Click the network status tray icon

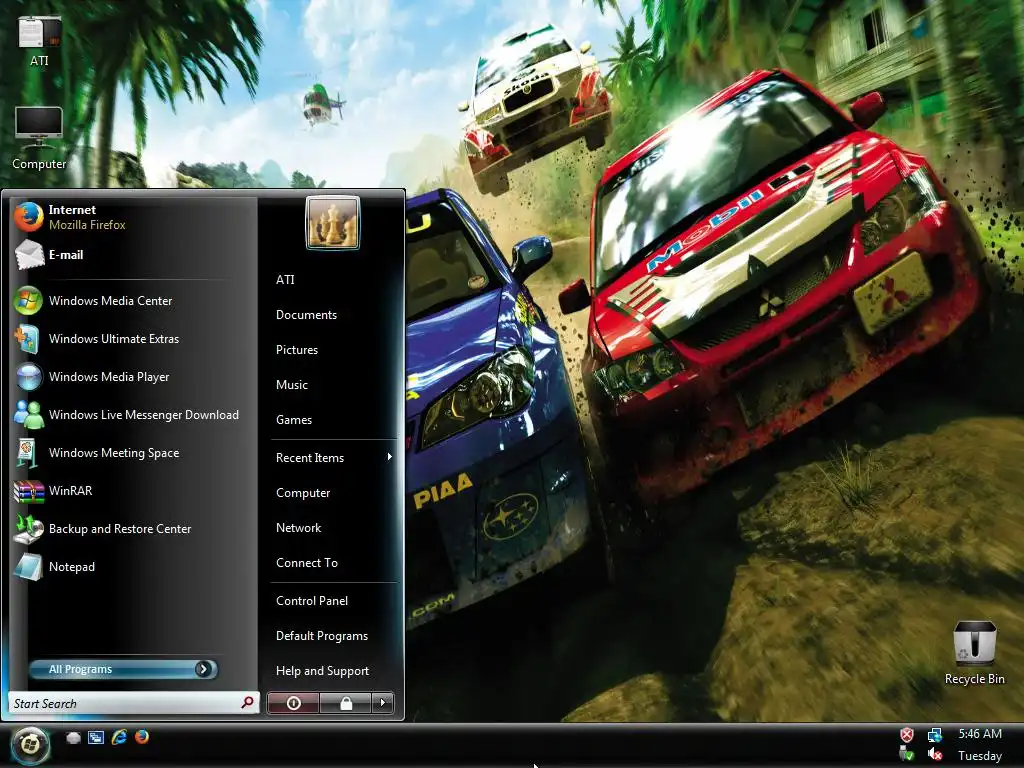(935, 735)
